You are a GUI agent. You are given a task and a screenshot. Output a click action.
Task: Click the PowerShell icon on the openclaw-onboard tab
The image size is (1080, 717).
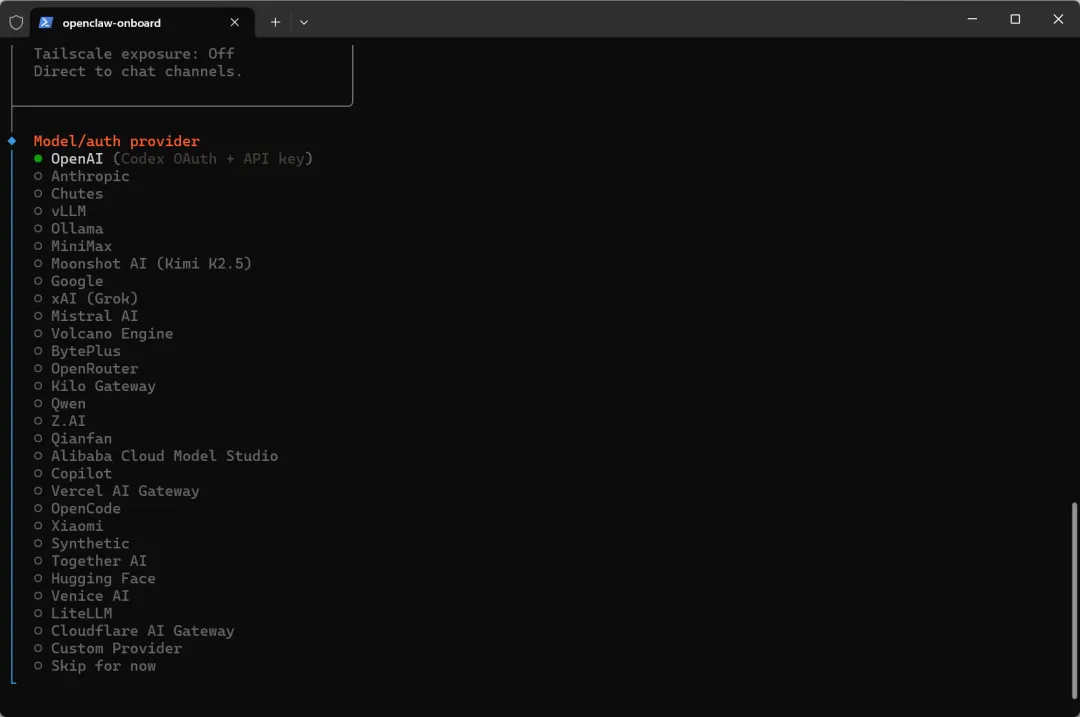coord(45,23)
